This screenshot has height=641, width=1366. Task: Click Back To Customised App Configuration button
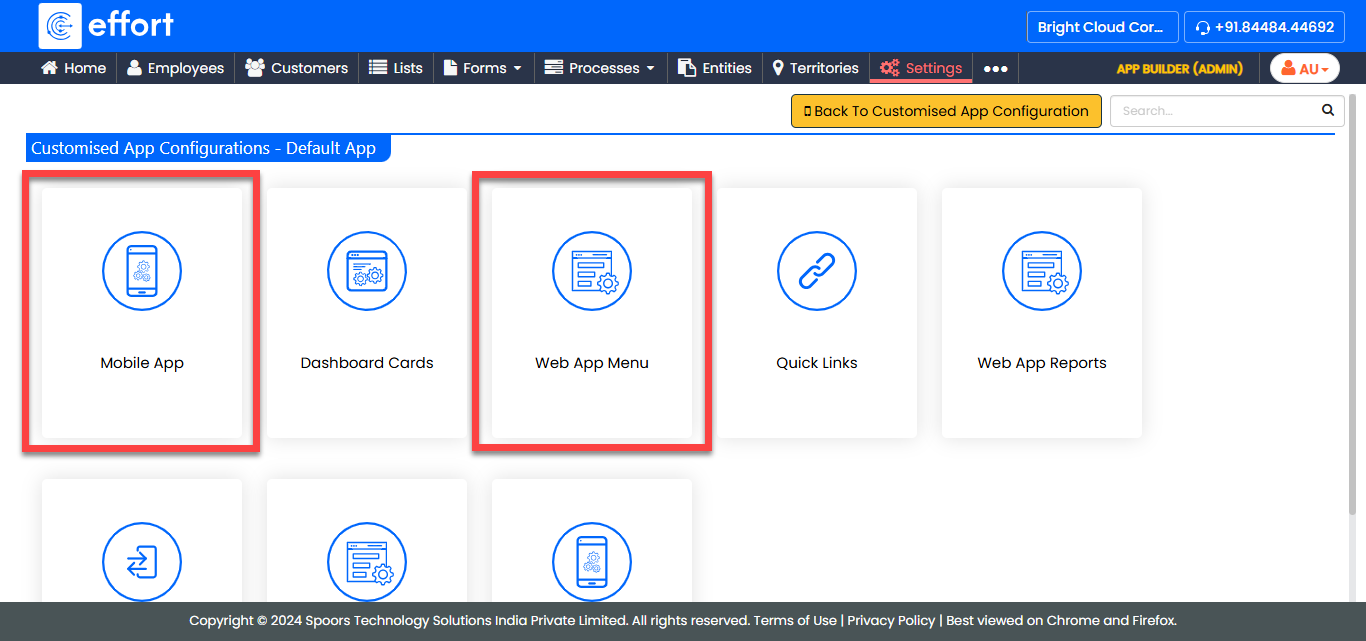pos(945,111)
